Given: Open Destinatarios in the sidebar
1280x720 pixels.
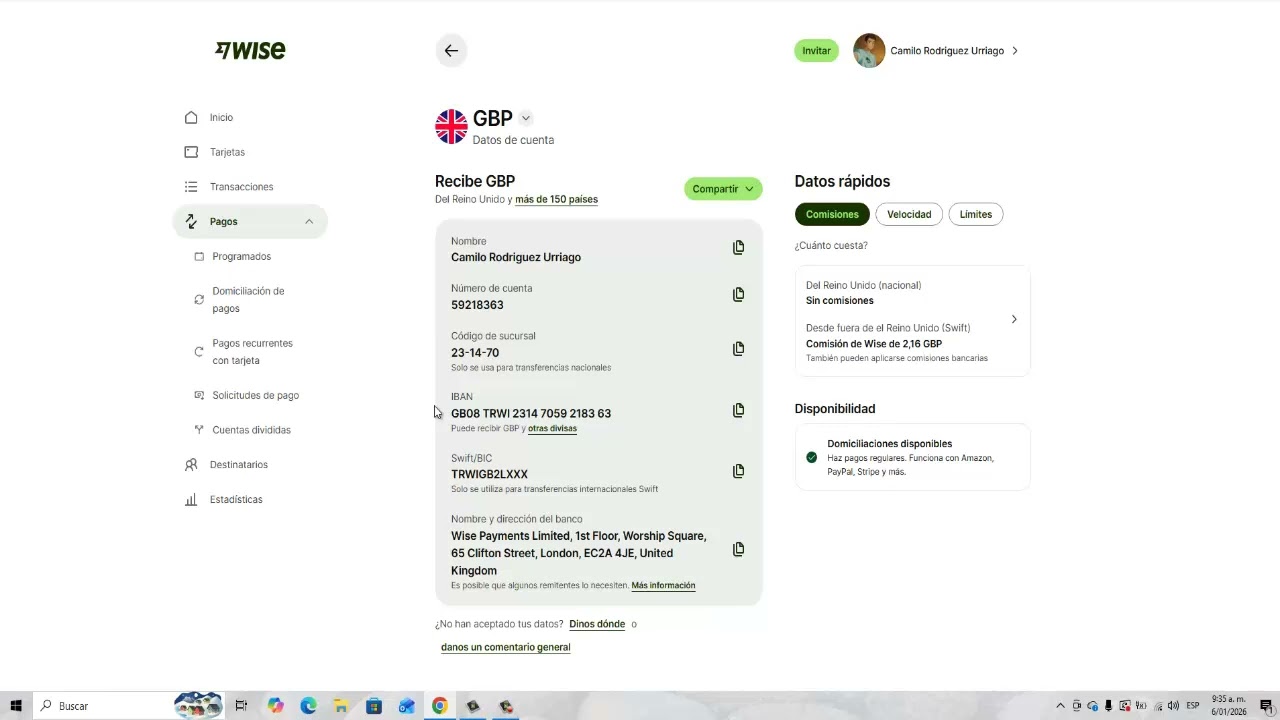Looking at the screenshot, I should click(238, 465).
